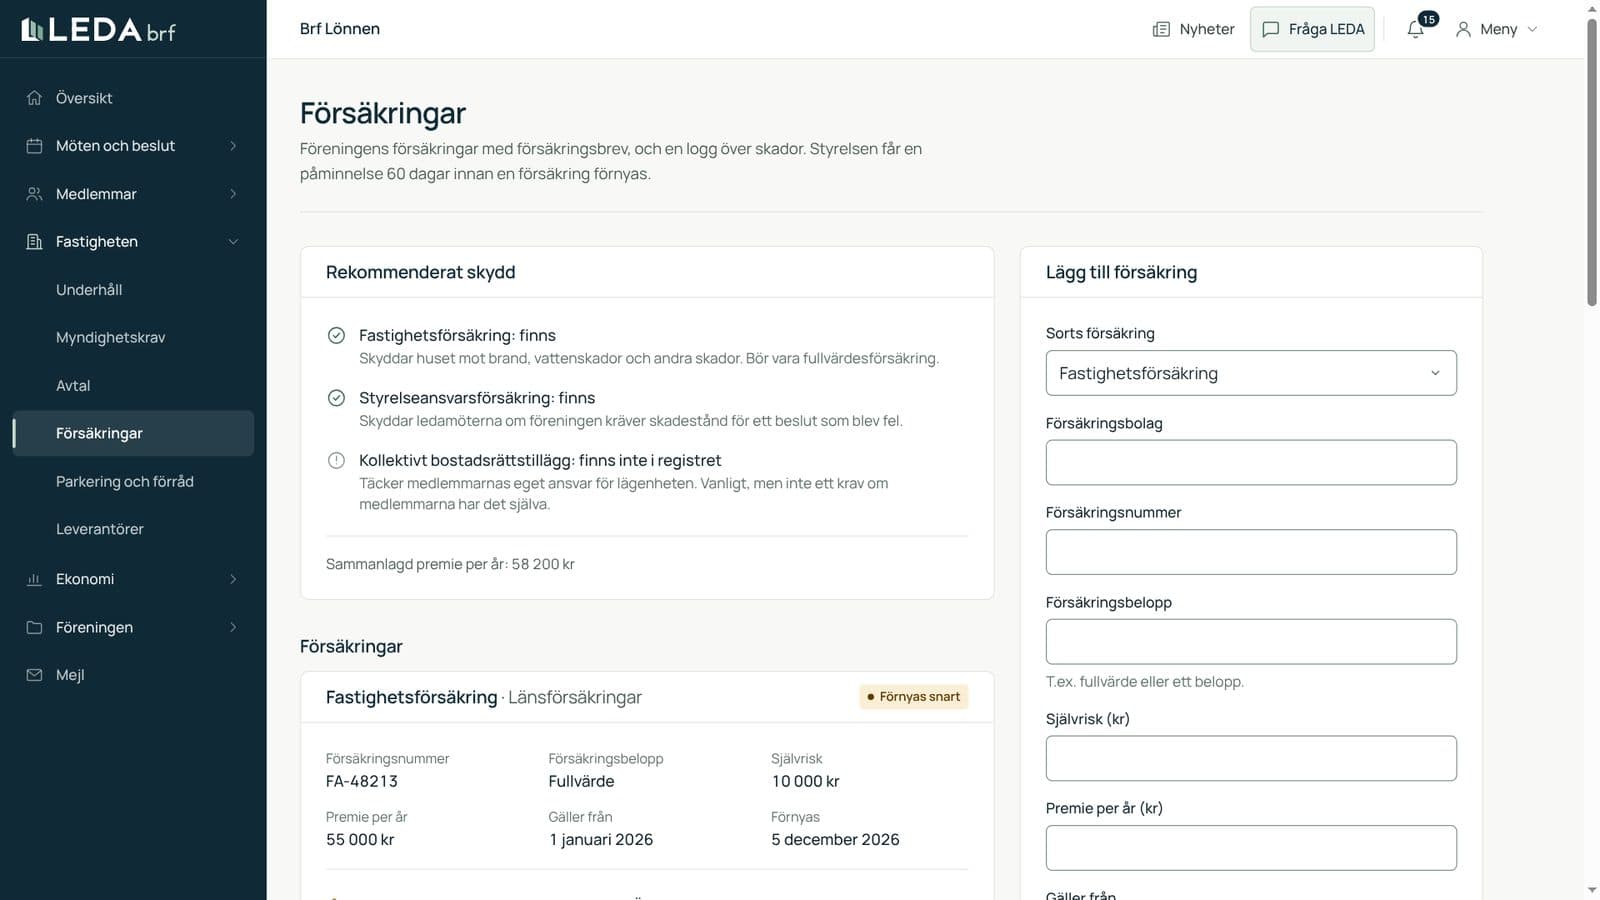Screen dimensions: 1600x900
Task: Click the user profile icon beside Meny
Action: click(1463, 29)
